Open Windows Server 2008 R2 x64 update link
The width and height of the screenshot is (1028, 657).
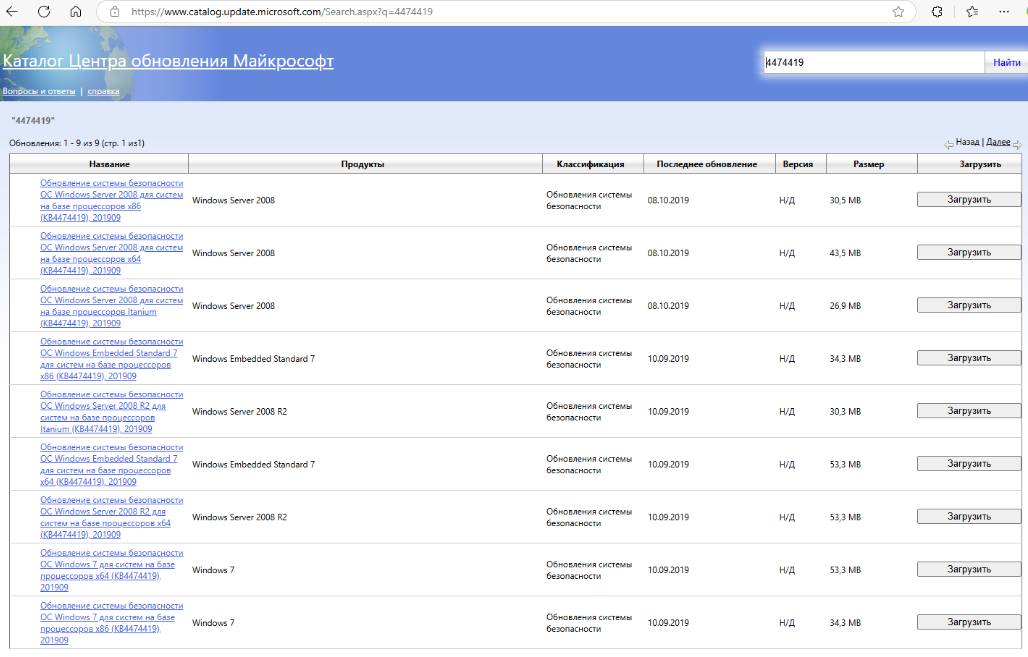(111, 517)
